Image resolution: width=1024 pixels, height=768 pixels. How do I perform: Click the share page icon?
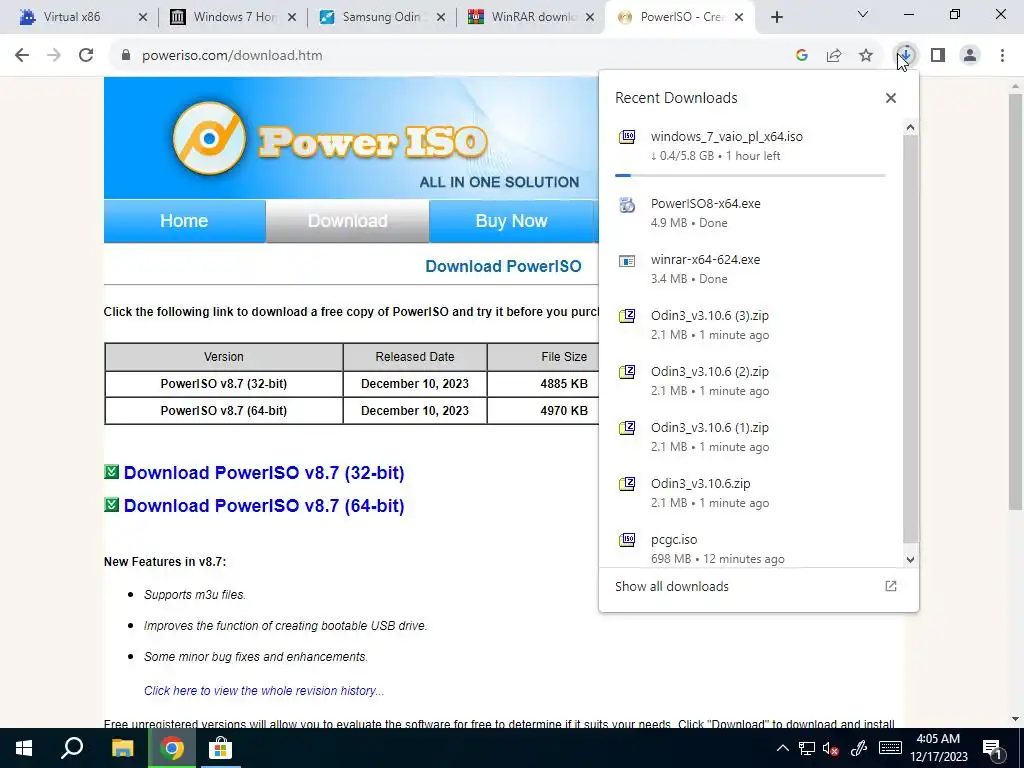[x=834, y=56]
